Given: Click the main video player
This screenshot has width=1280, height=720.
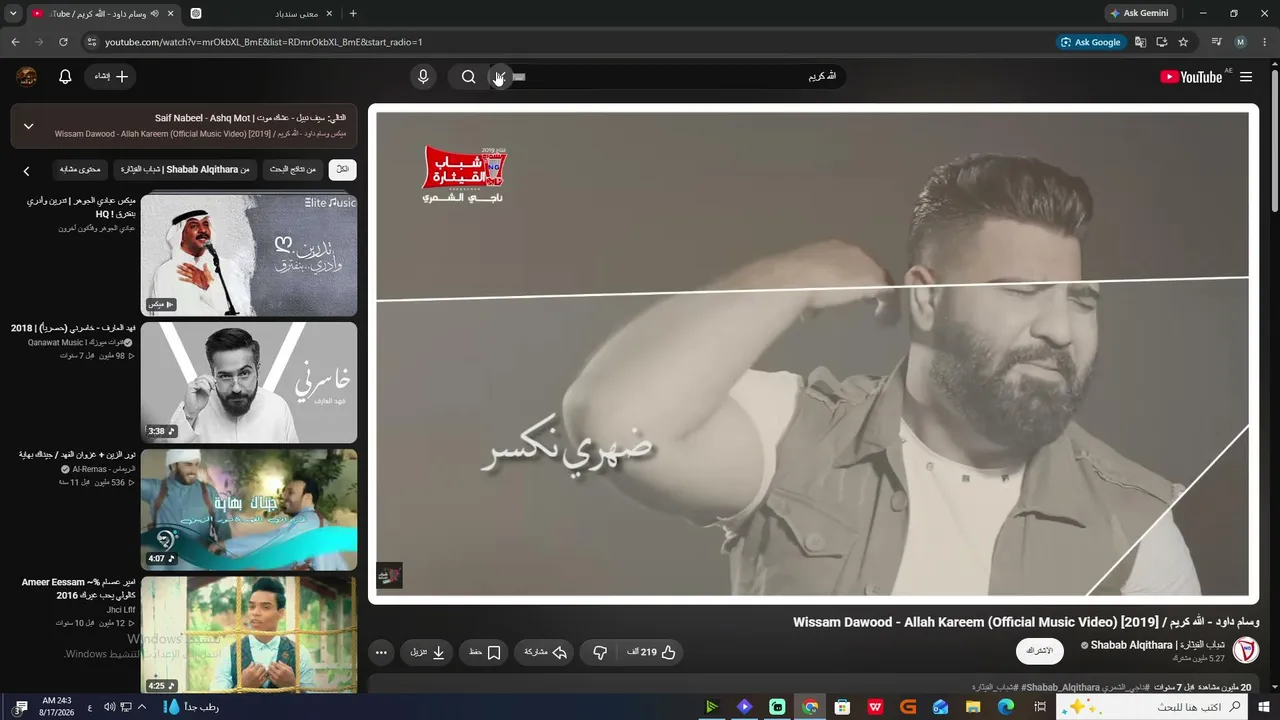Looking at the screenshot, I should click(813, 354).
